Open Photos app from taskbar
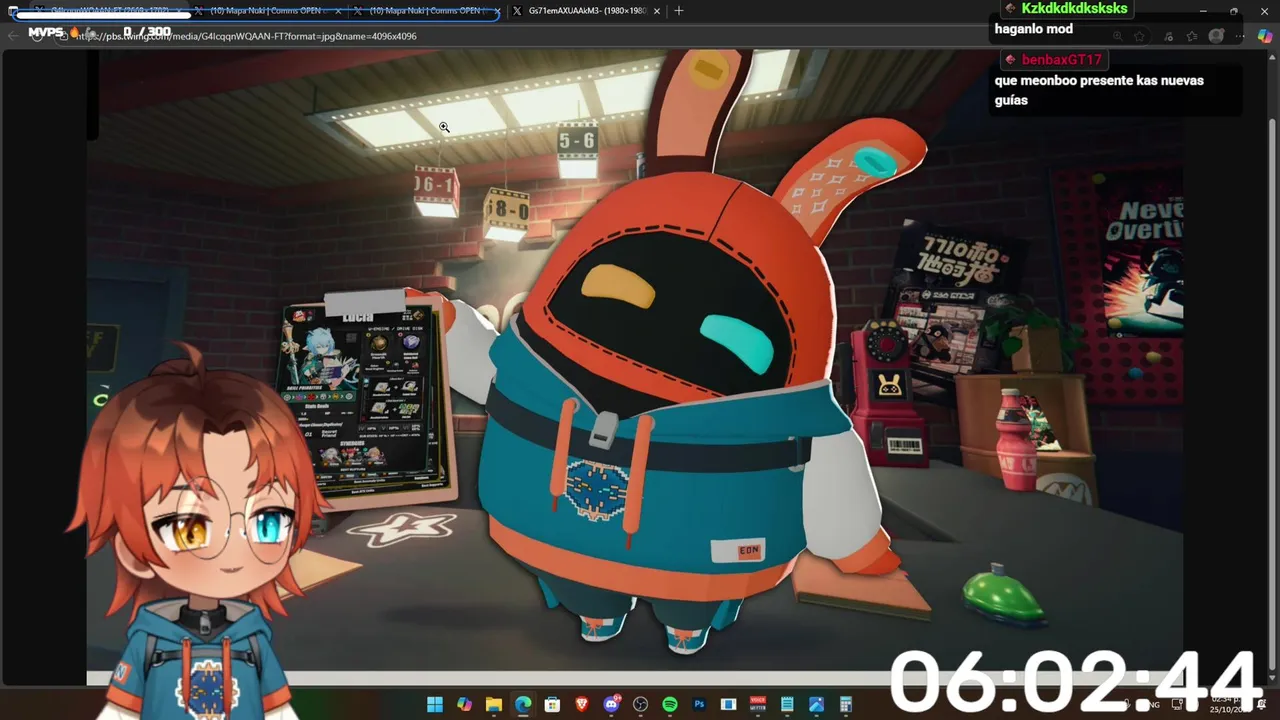This screenshot has height=720, width=1280. pyautogui.click(x=816, y=705)
